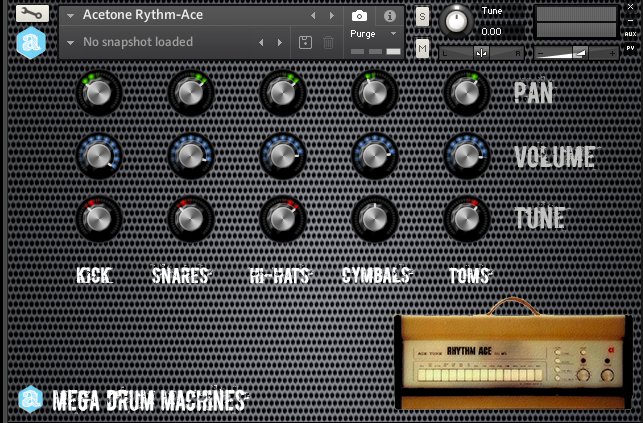This screenshot has height=423, width=643.
Task: Select next snapshot arrow
Action: point(280,42)
